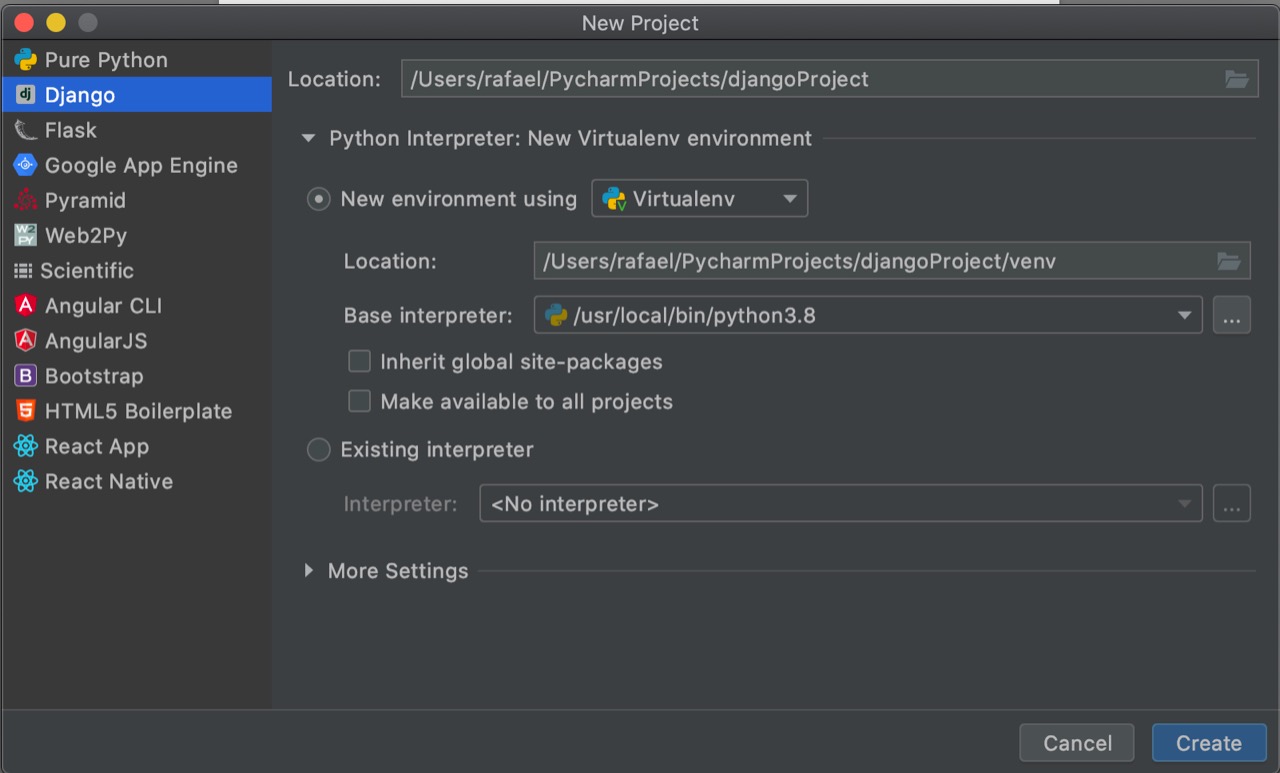This screenshot has height=773, width=1280.
Task: Click the Django framework icon
Action: [27, 95]
